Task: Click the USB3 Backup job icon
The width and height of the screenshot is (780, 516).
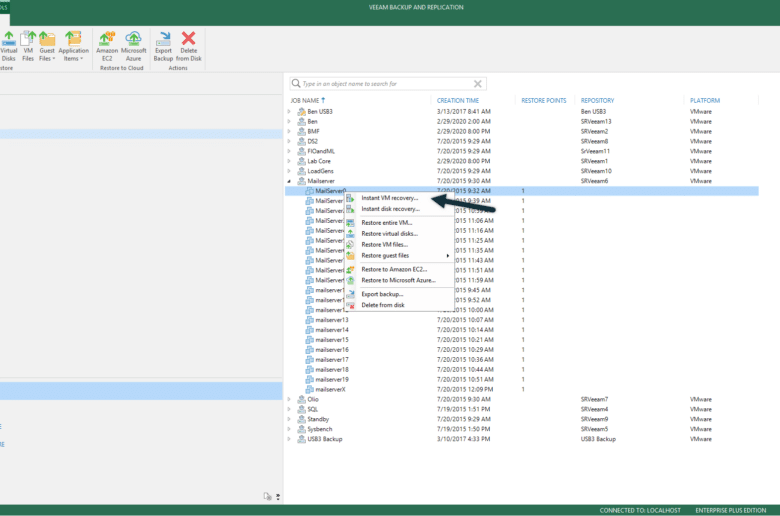Action: 301,439
